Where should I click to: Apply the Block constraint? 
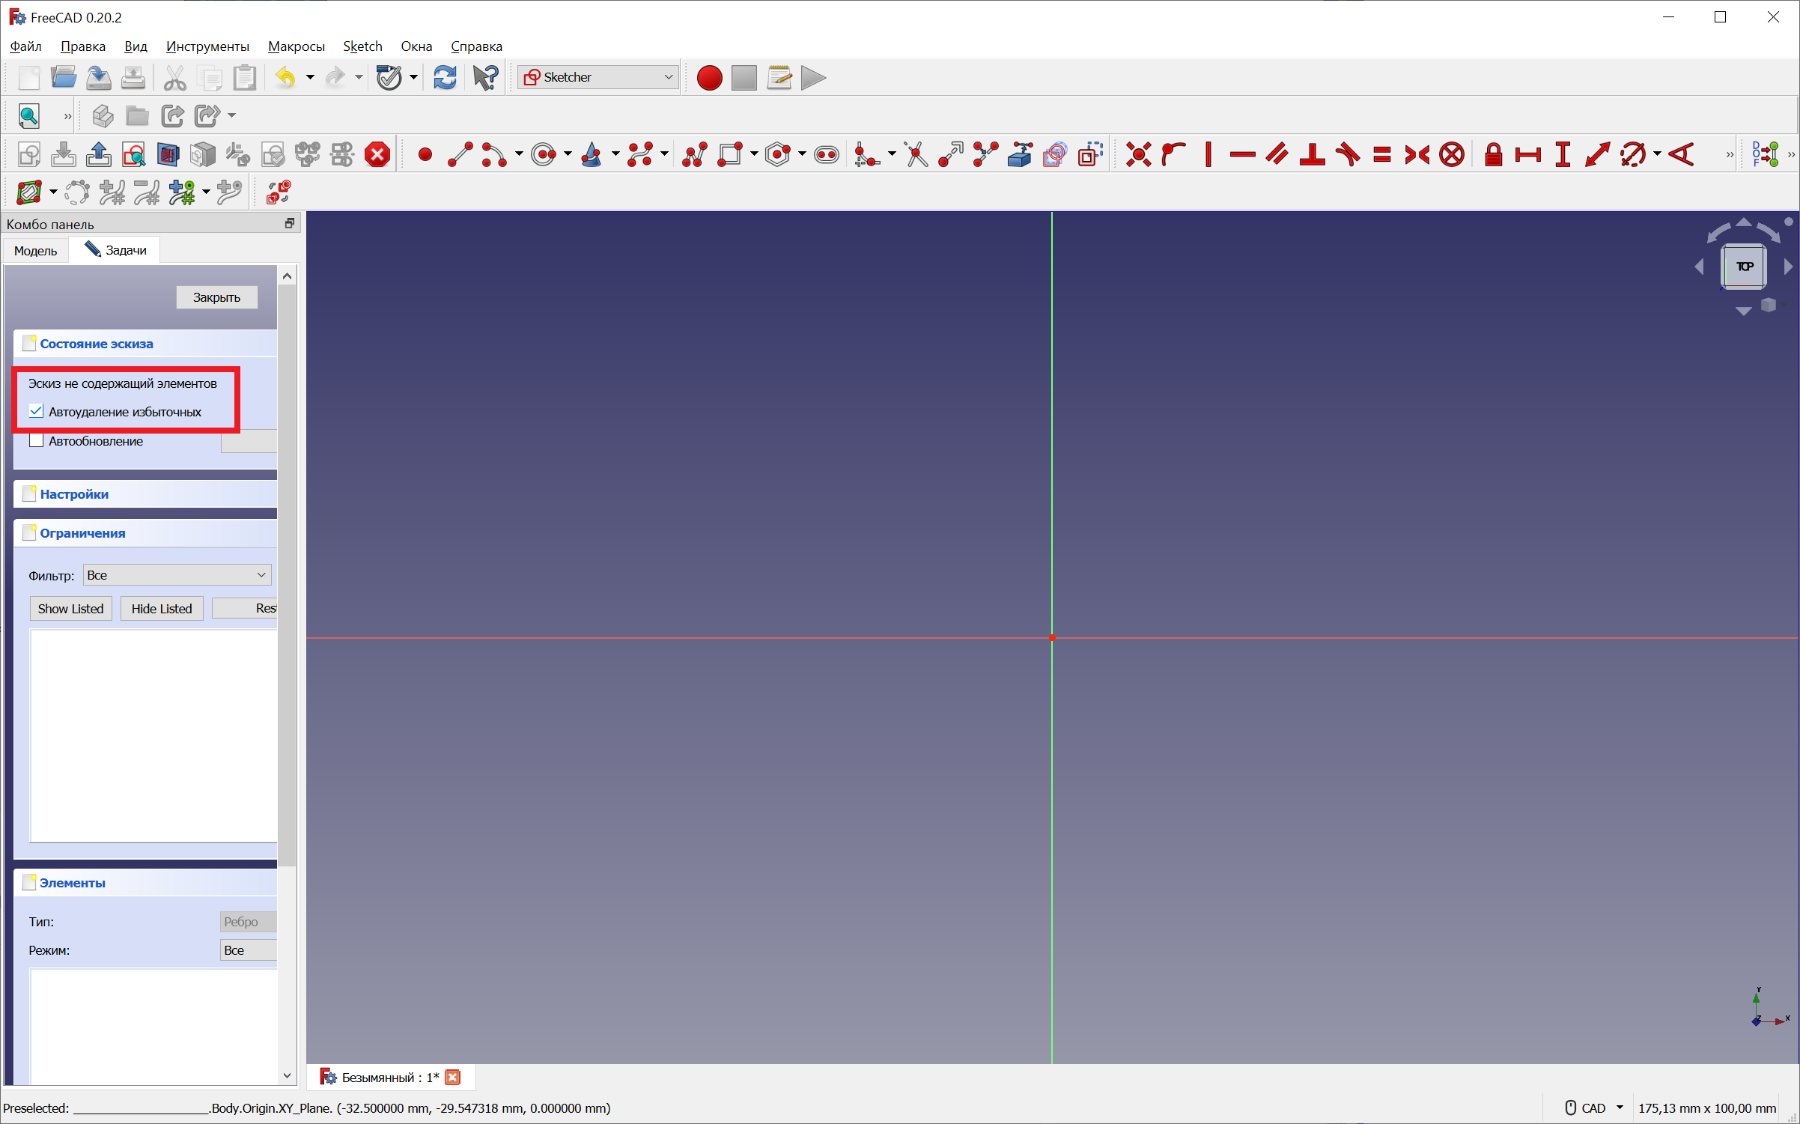1452,154
